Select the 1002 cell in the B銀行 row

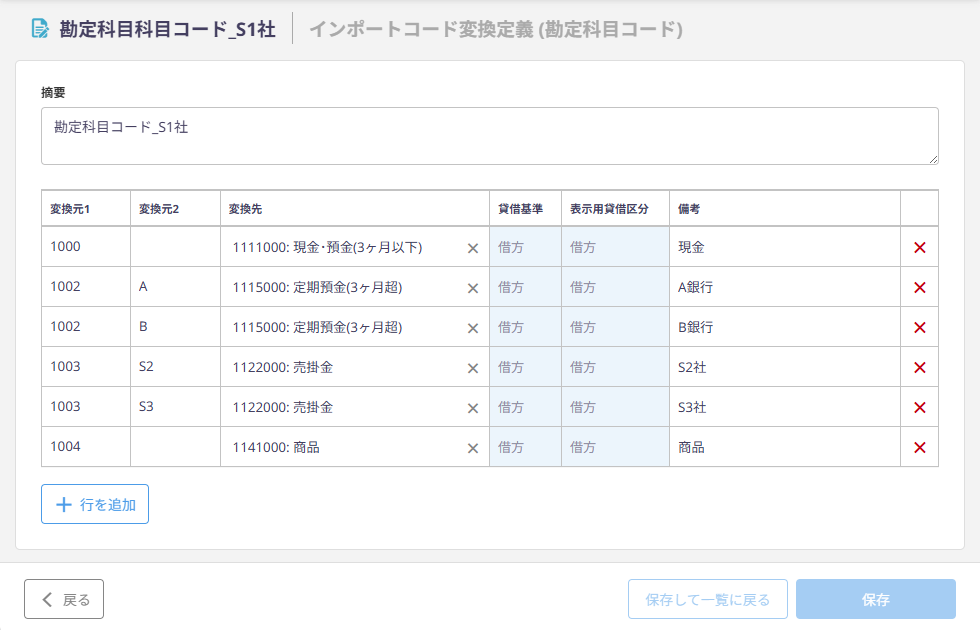click(86, 327)
